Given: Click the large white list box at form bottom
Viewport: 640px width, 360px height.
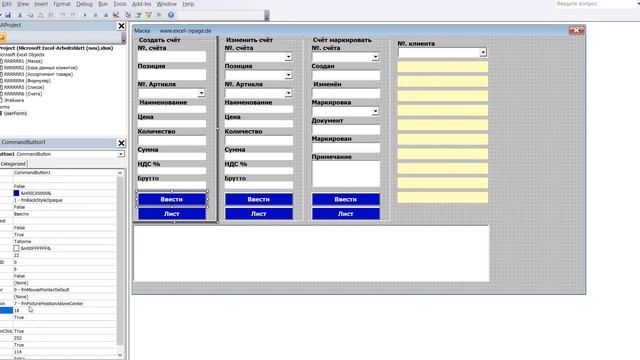Looking at the screenshot, I should coord(311,253).
